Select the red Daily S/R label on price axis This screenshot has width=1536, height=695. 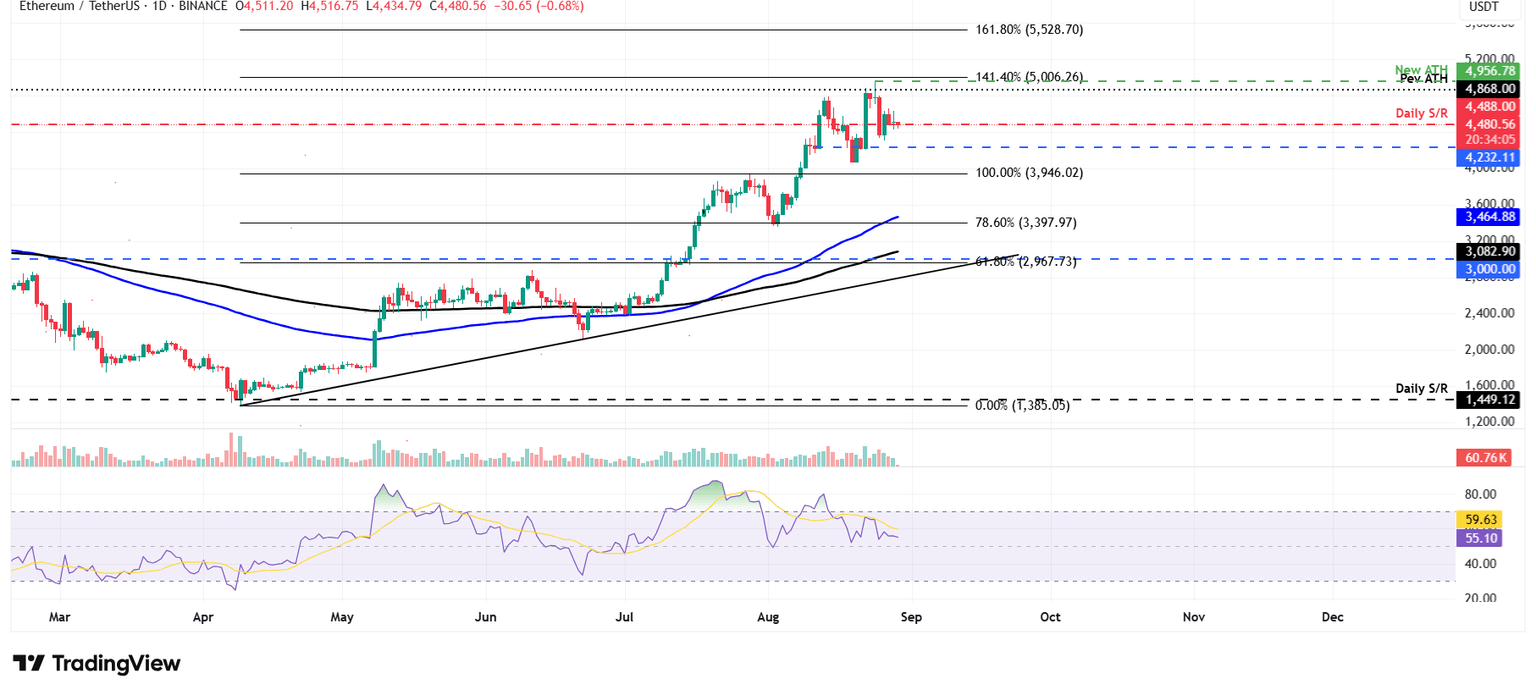(1421, 113)
